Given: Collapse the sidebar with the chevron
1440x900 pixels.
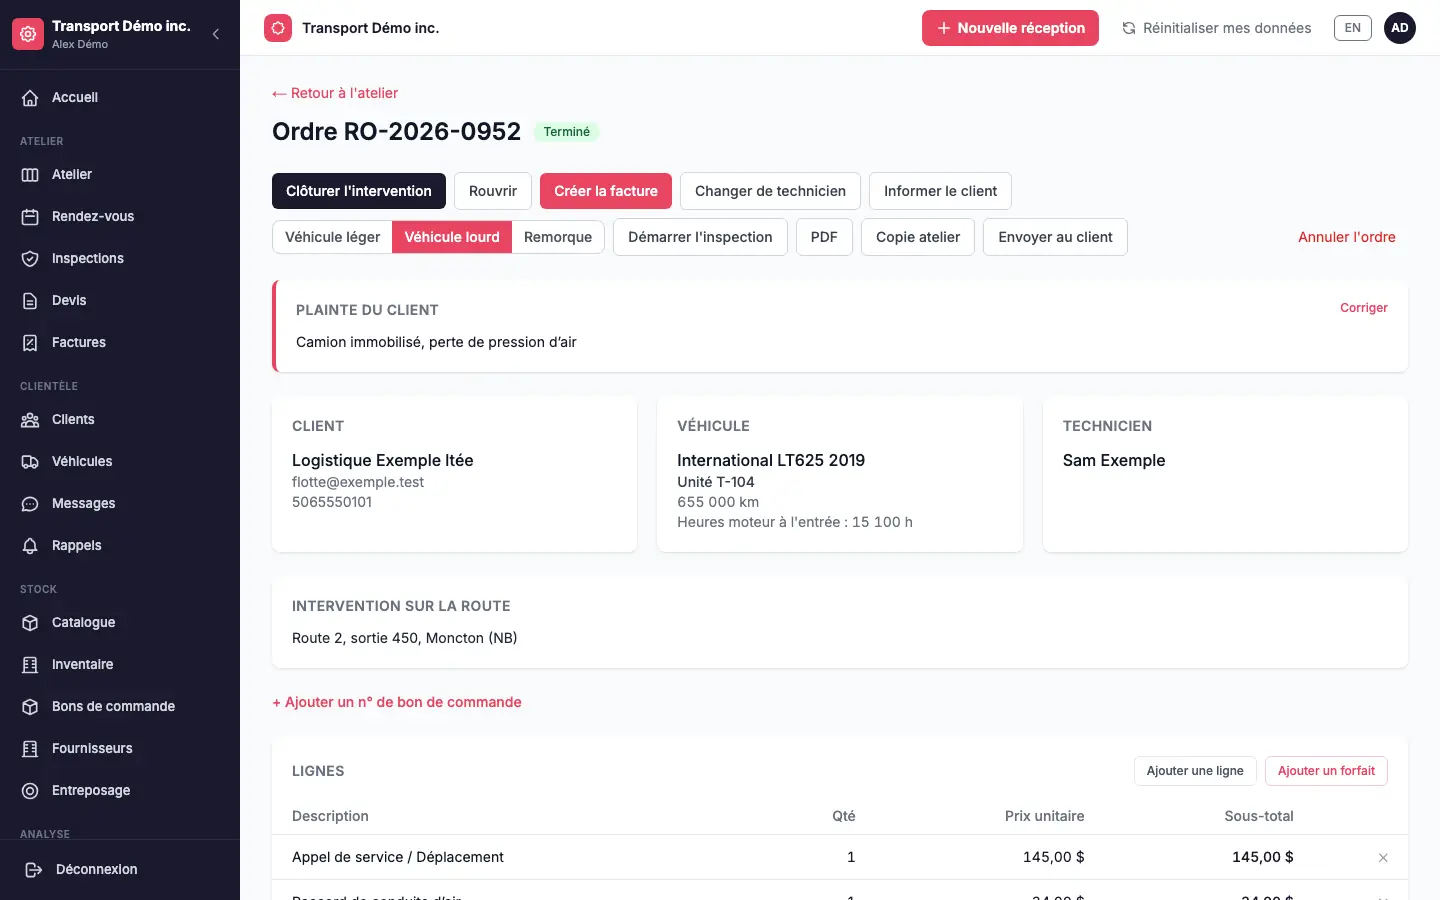Looking at the screenshot, I should (216, 34).
